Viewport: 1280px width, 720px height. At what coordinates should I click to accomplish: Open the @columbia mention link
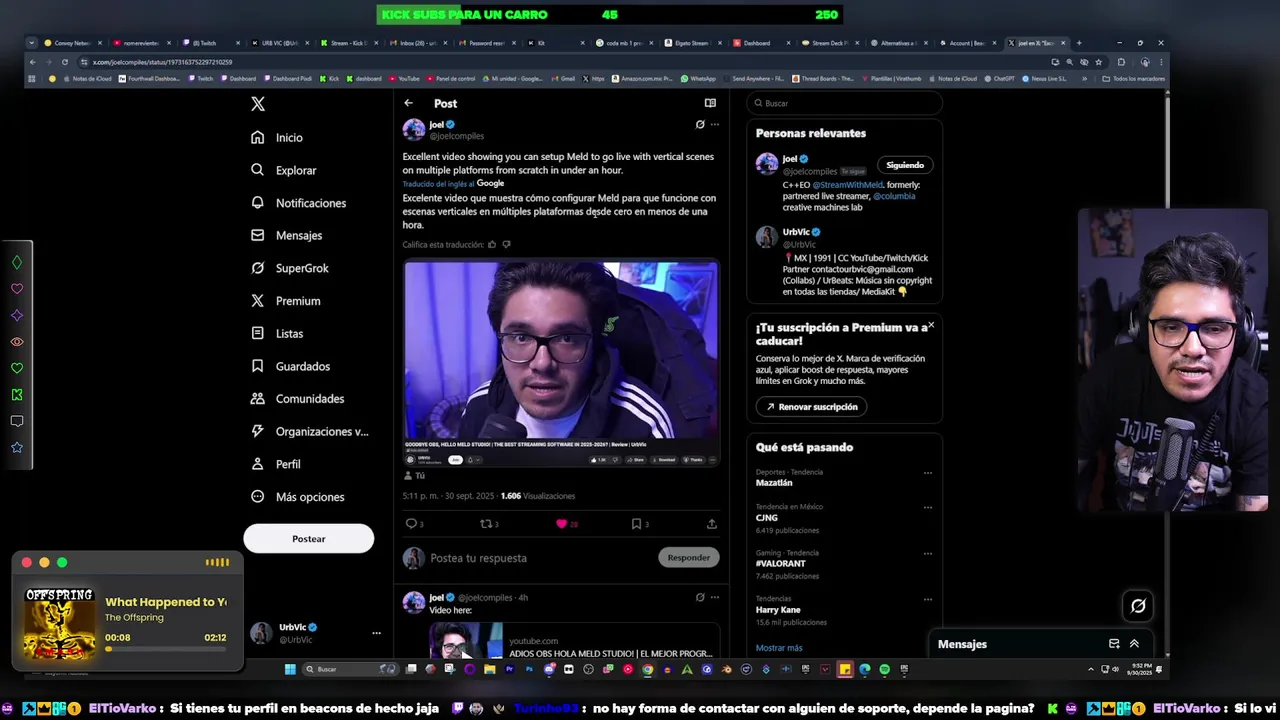click(x=894, y=196)
